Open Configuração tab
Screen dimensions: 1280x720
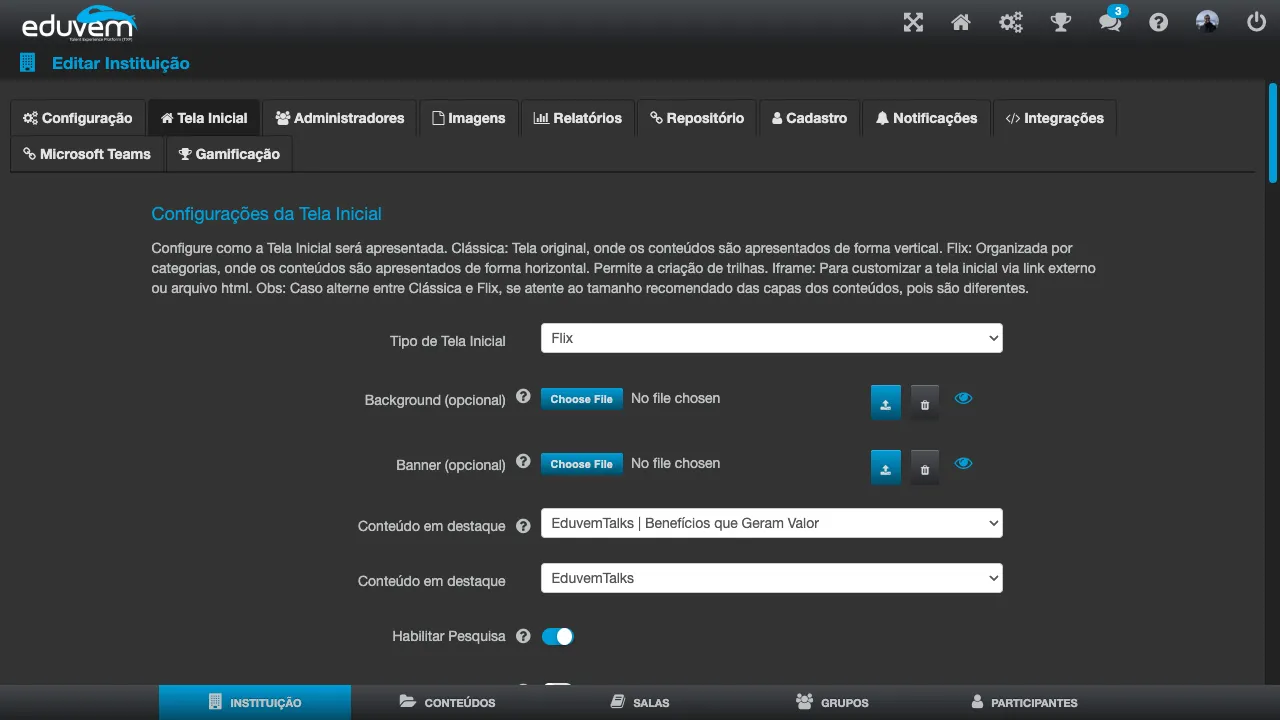click(78, 118)
